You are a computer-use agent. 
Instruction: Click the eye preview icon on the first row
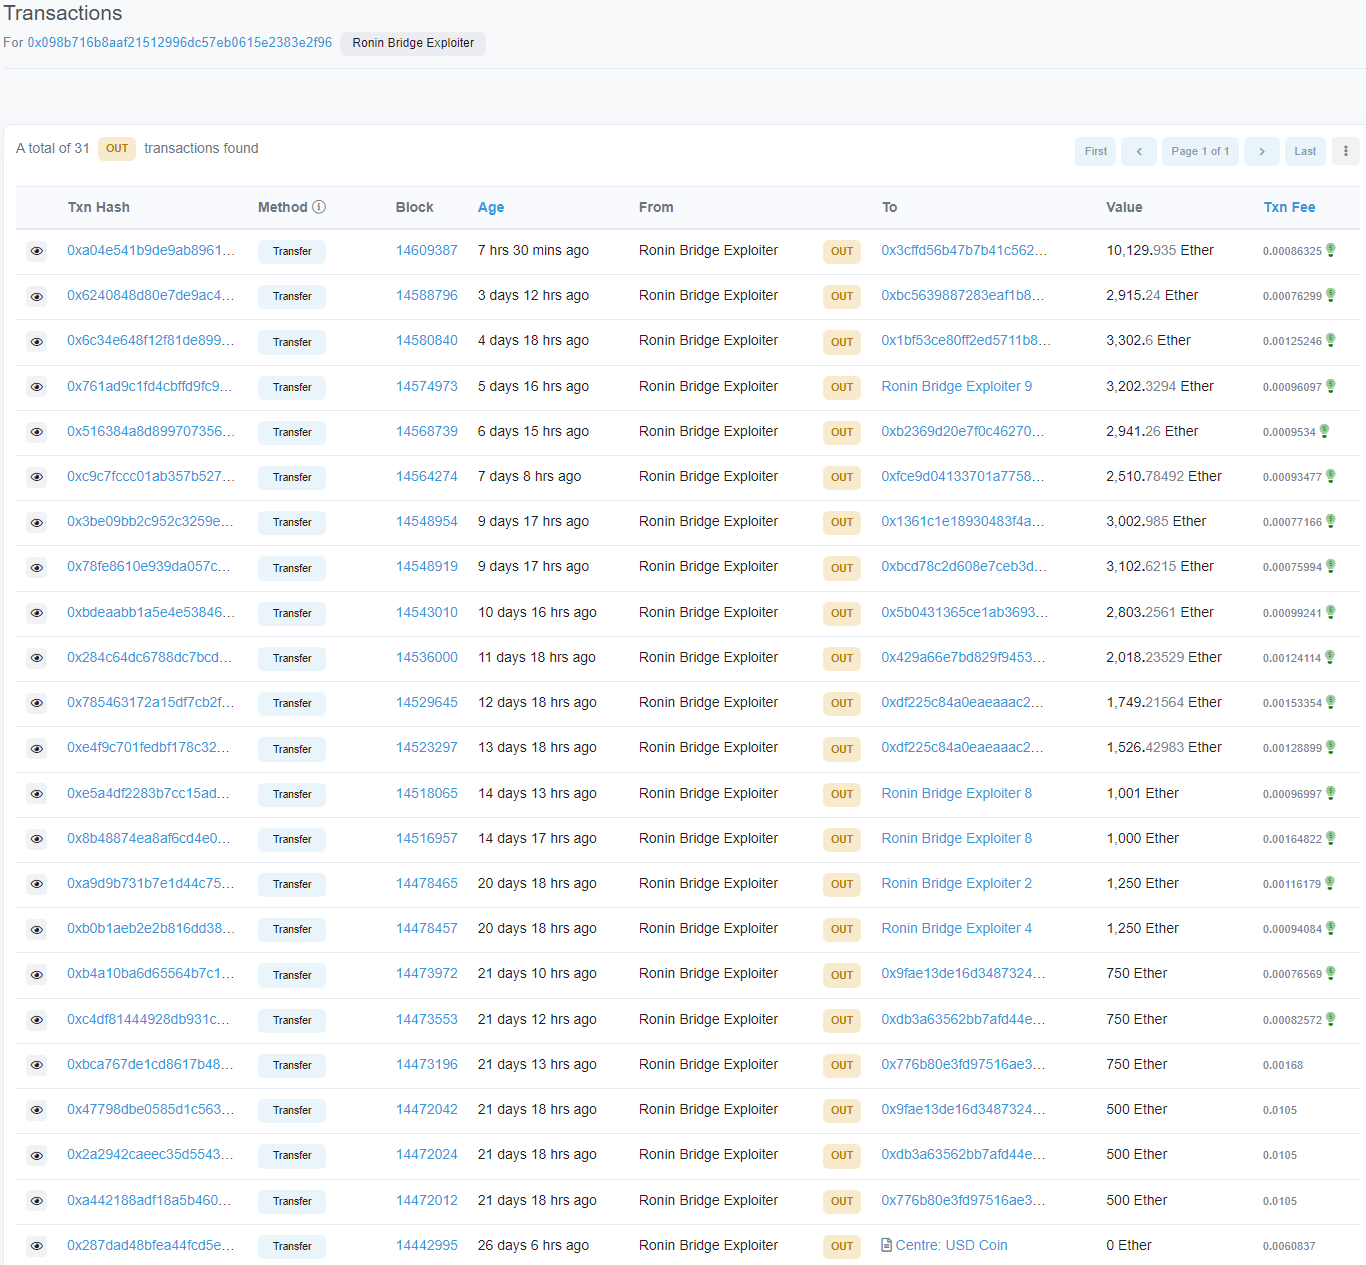(37, 251)
